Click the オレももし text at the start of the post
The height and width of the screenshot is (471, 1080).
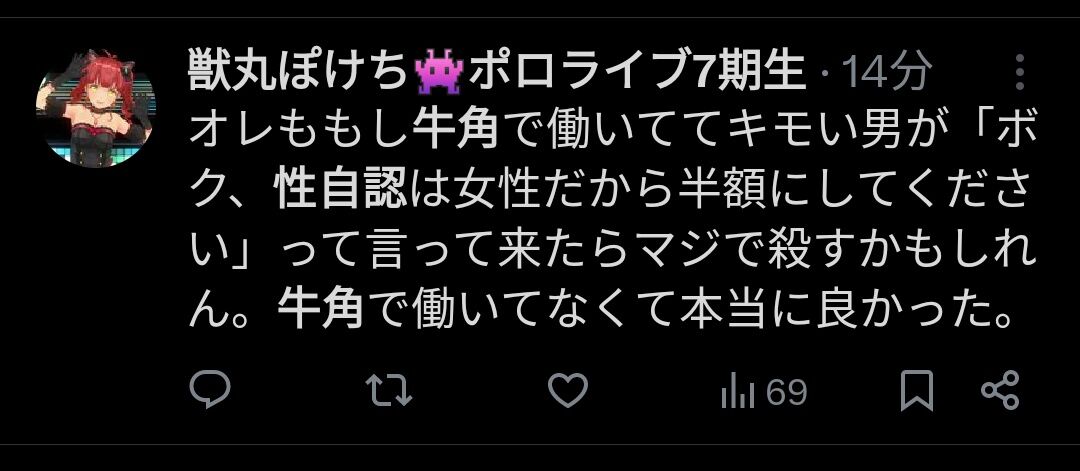[300, 129]
